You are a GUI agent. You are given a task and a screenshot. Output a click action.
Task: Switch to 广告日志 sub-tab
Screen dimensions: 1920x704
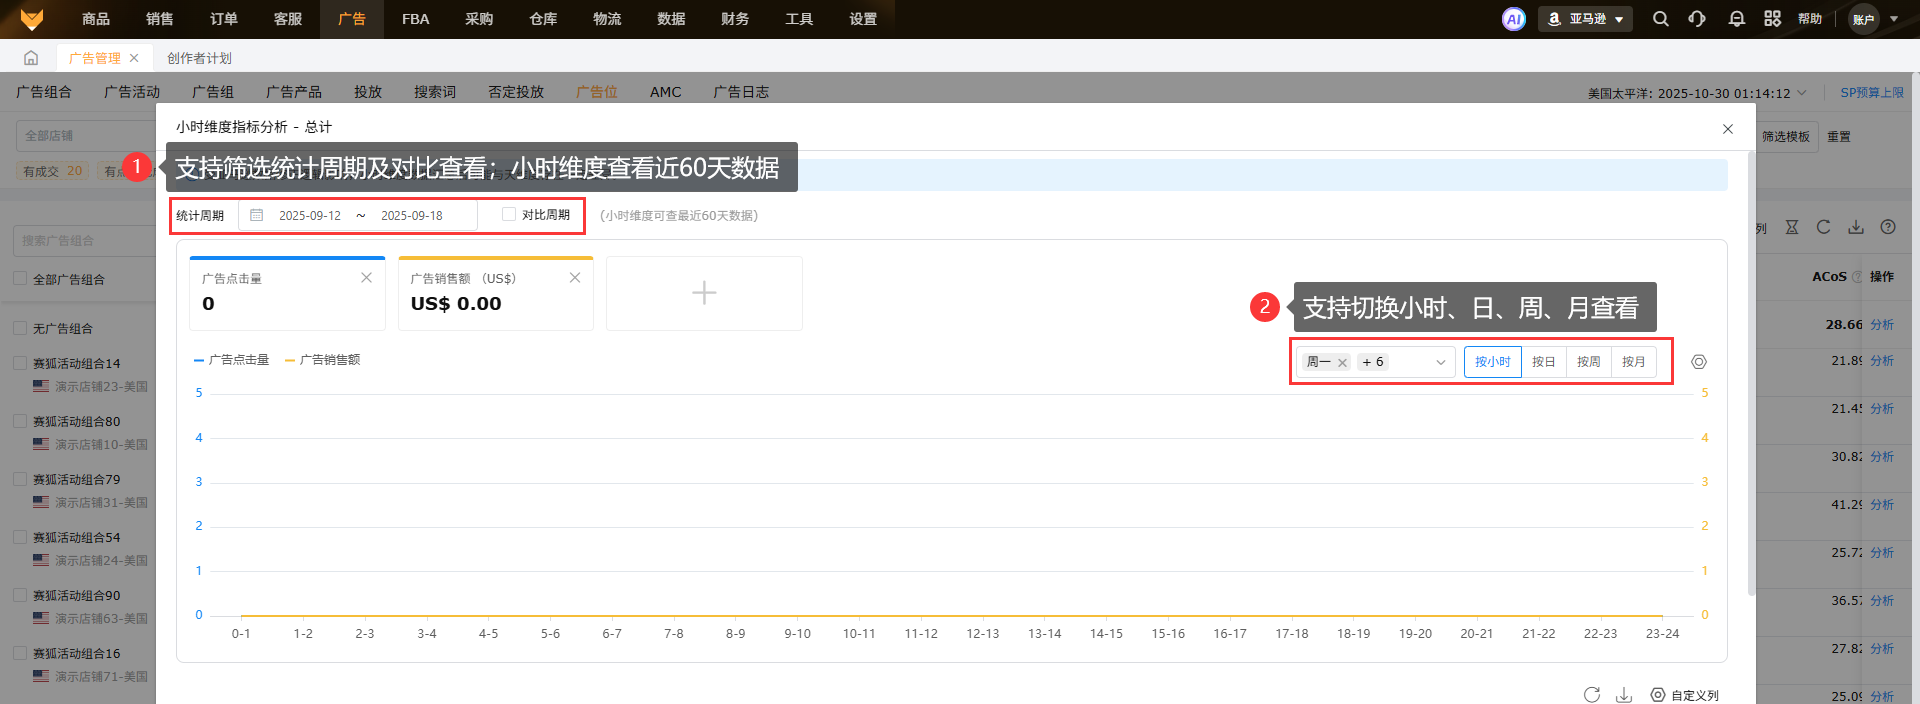pyautogui.click(x=741, y=92)
